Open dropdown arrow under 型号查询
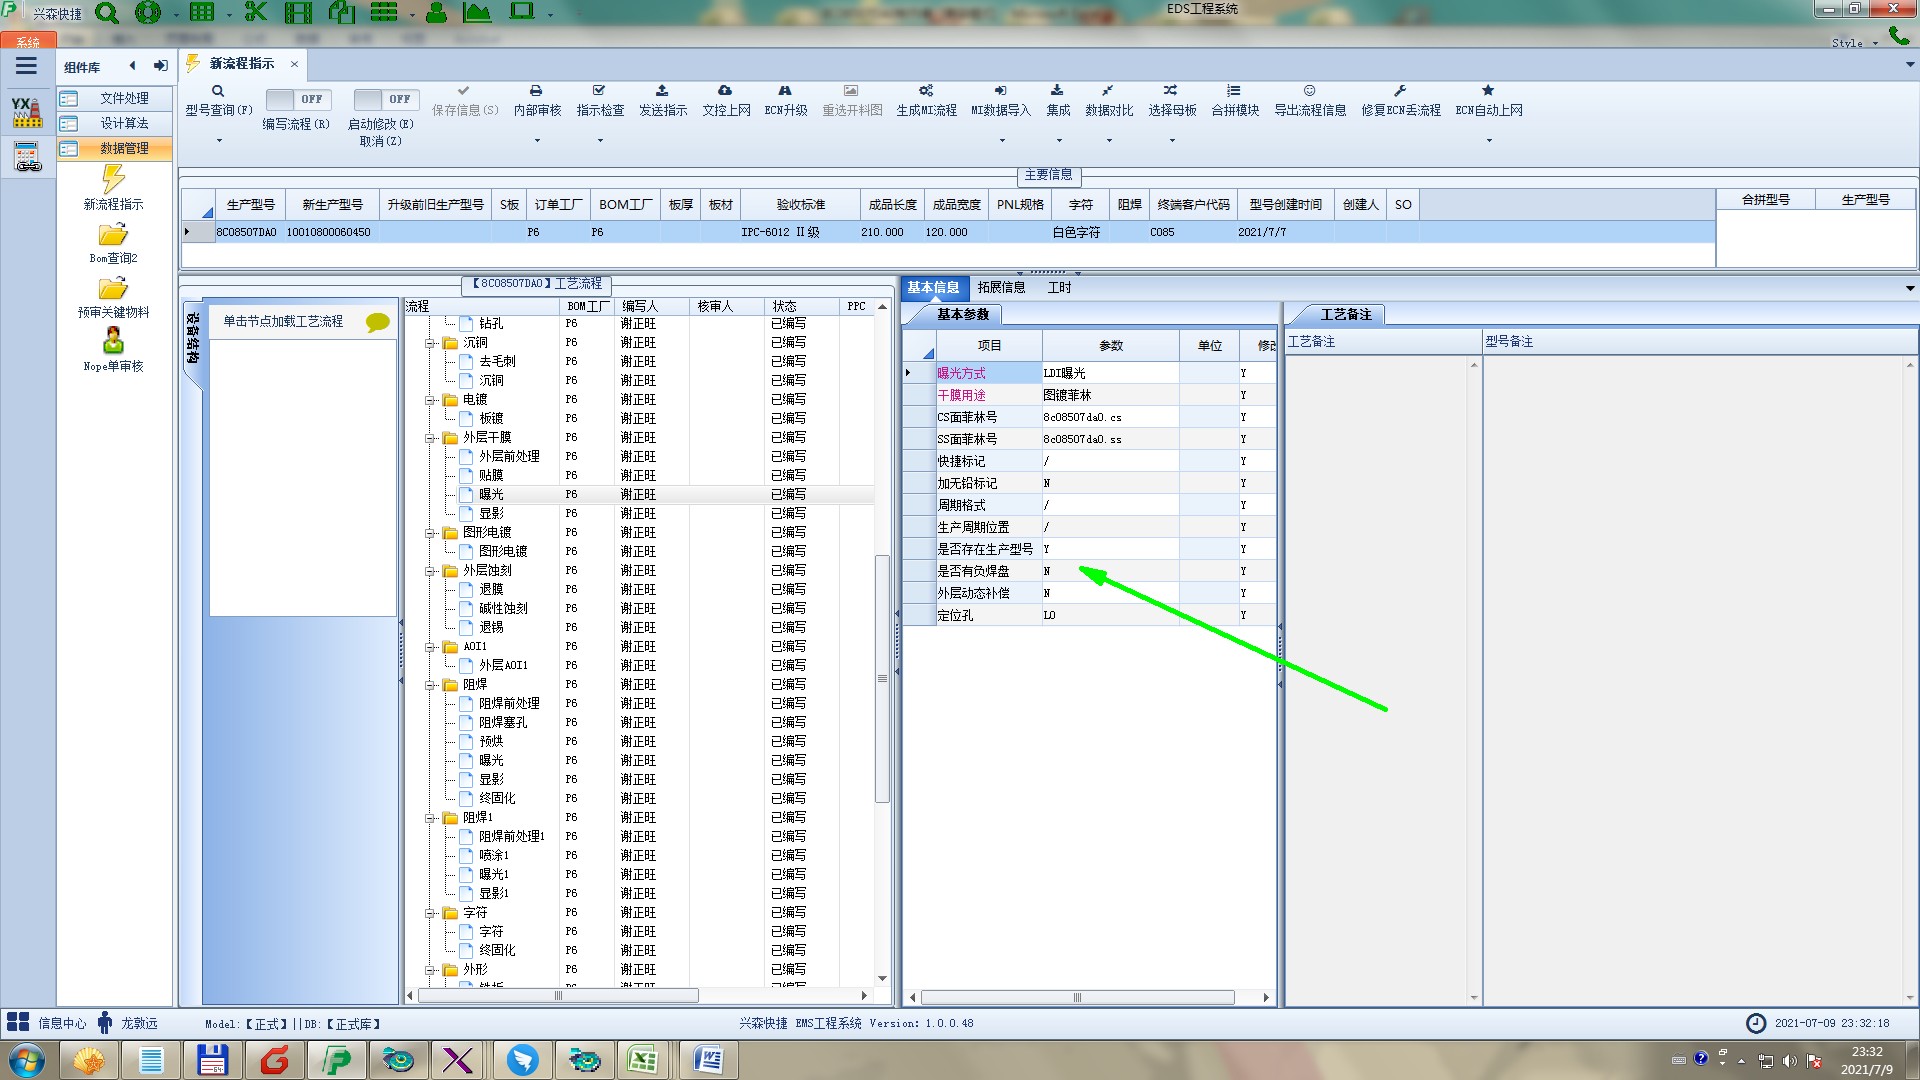Image resolution: width=1920 pixels, height=1080 pixels. 218,141
